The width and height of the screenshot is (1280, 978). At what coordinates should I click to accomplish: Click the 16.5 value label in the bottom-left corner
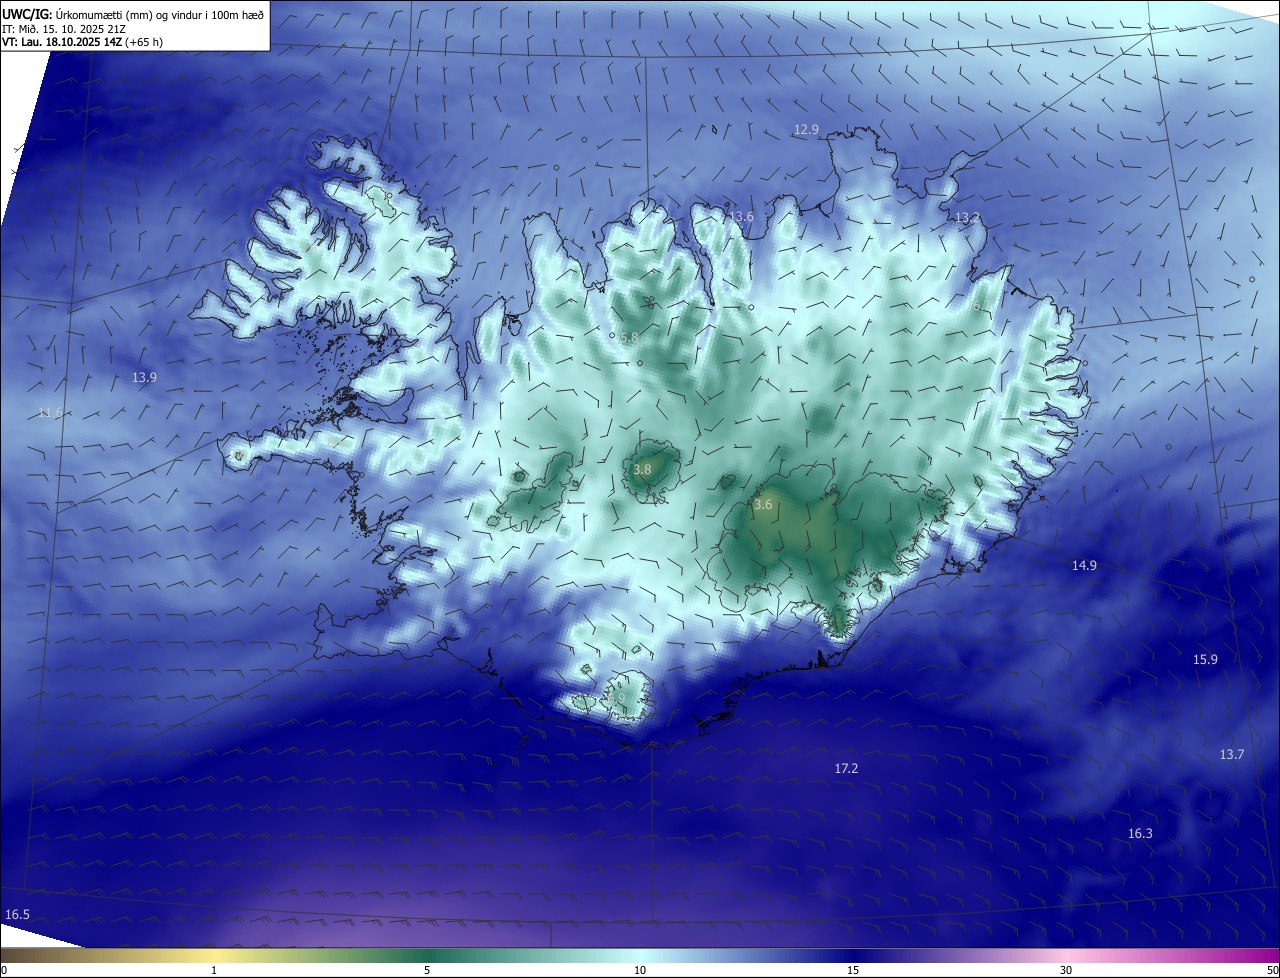(17, 915)
